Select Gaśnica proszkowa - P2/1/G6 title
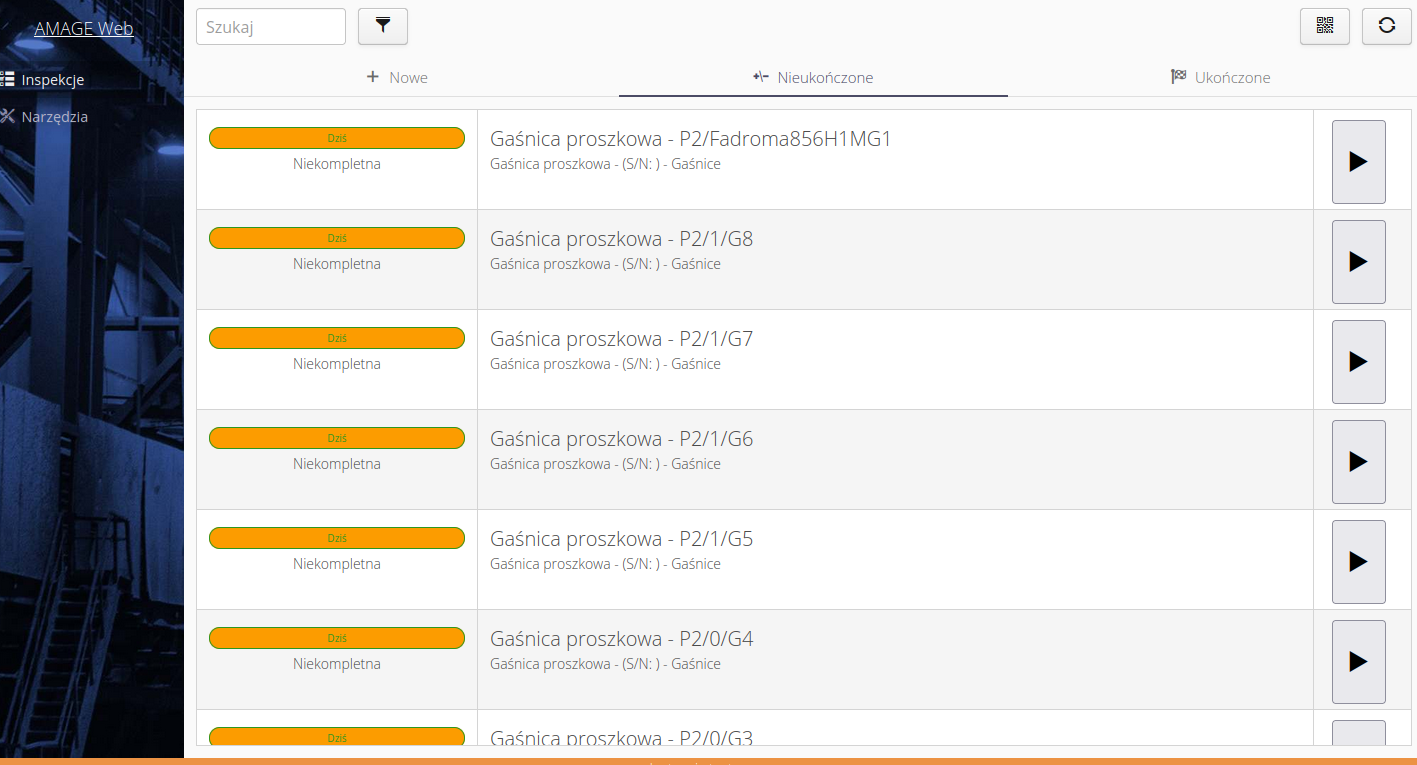Image resolution: width=1417 pixels, height=765 pixels. (x=622, y=439)
